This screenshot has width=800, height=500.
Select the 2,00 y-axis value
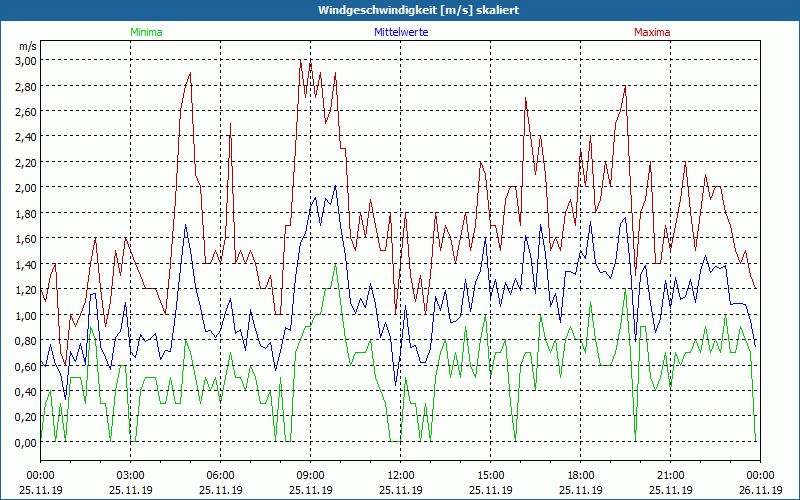(25, 188)
